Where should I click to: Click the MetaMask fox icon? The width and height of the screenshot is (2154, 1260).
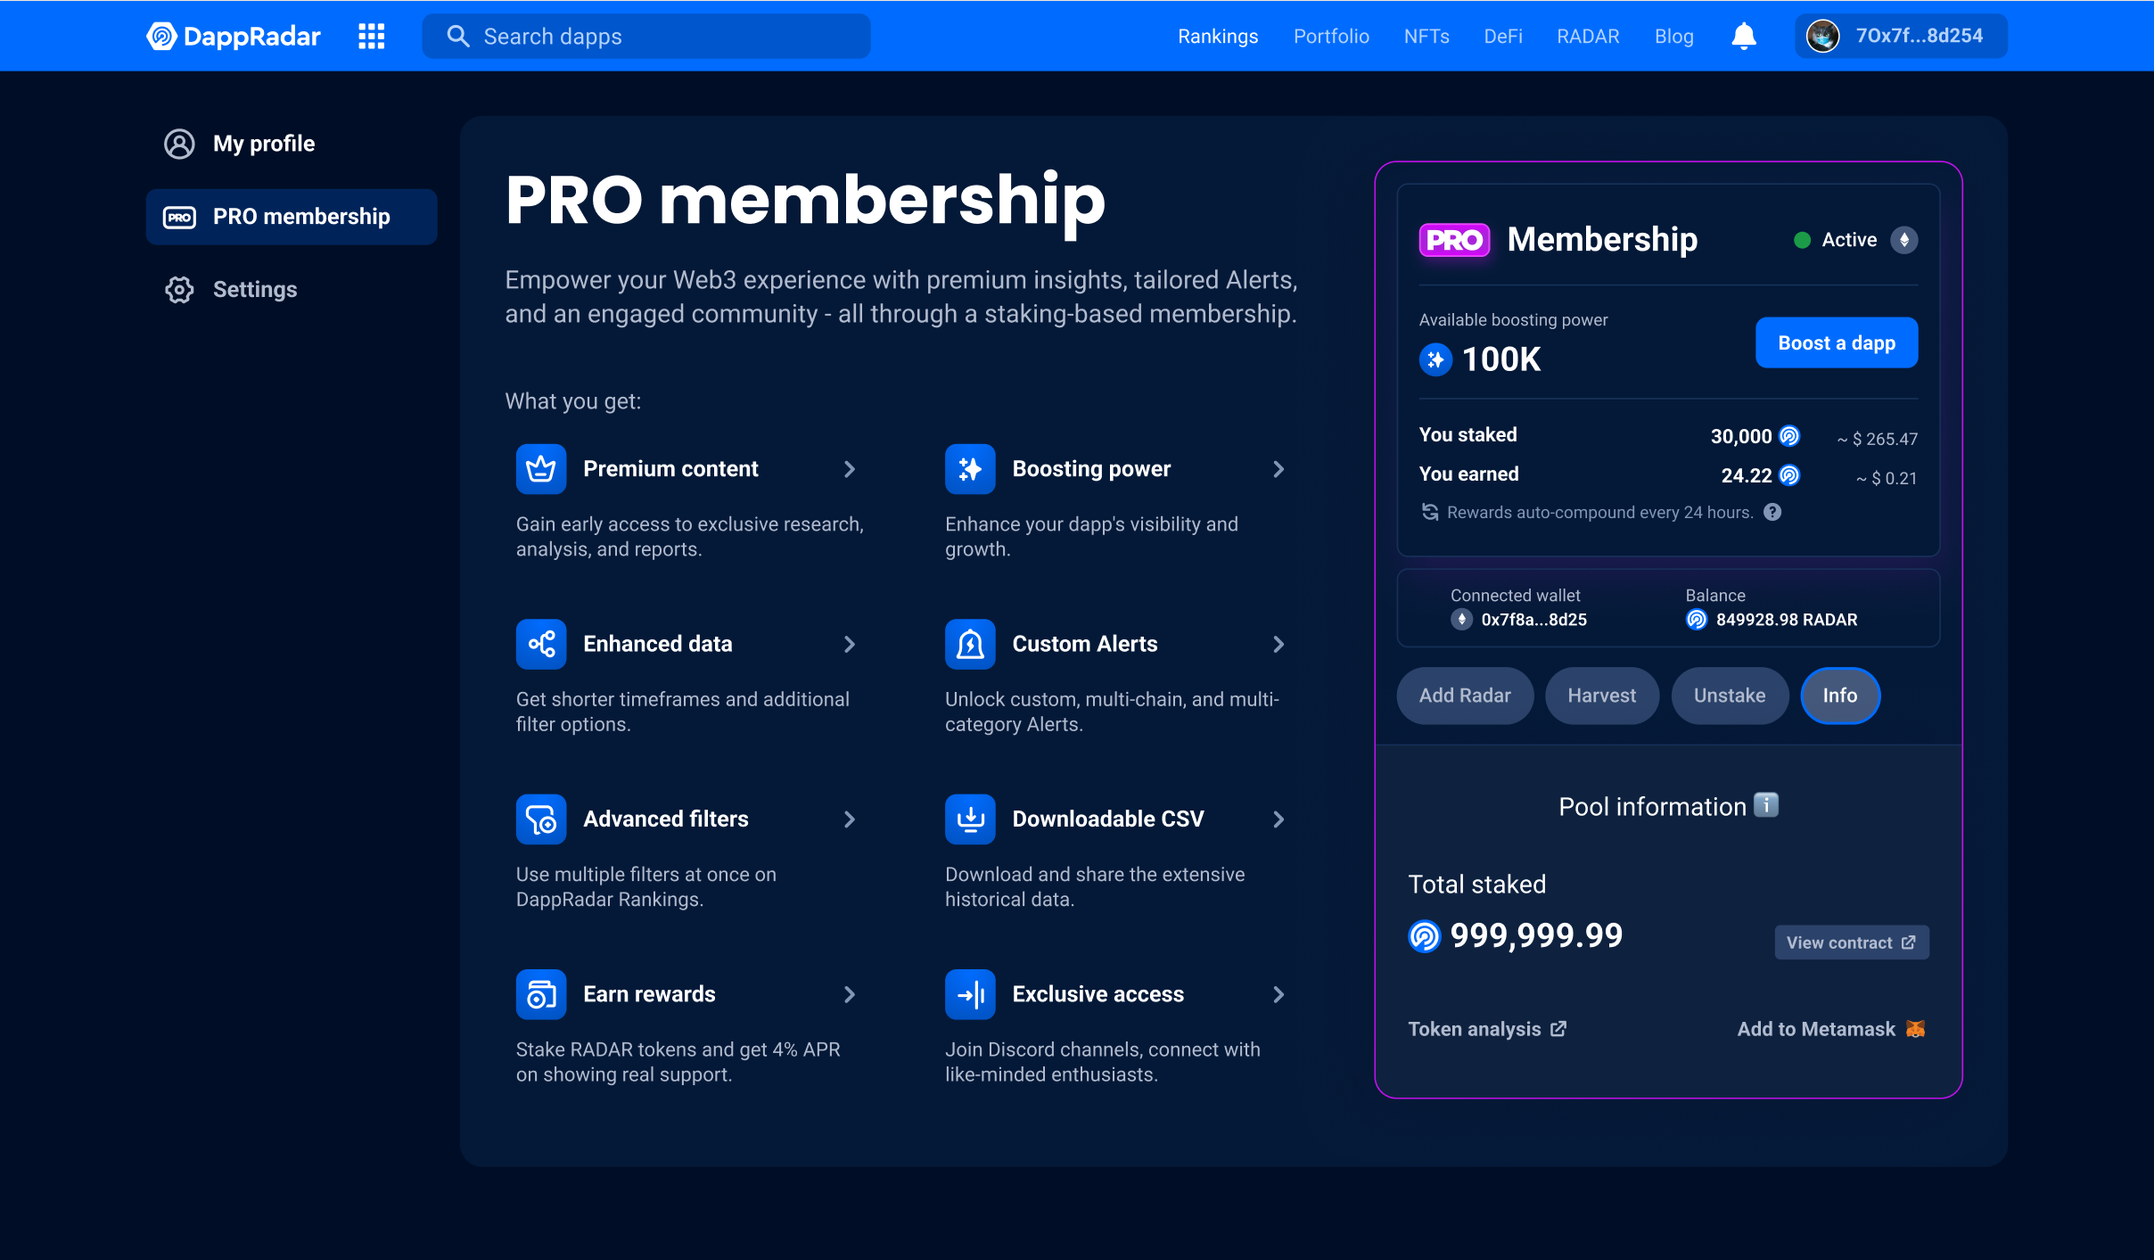coord(1915,1029)
